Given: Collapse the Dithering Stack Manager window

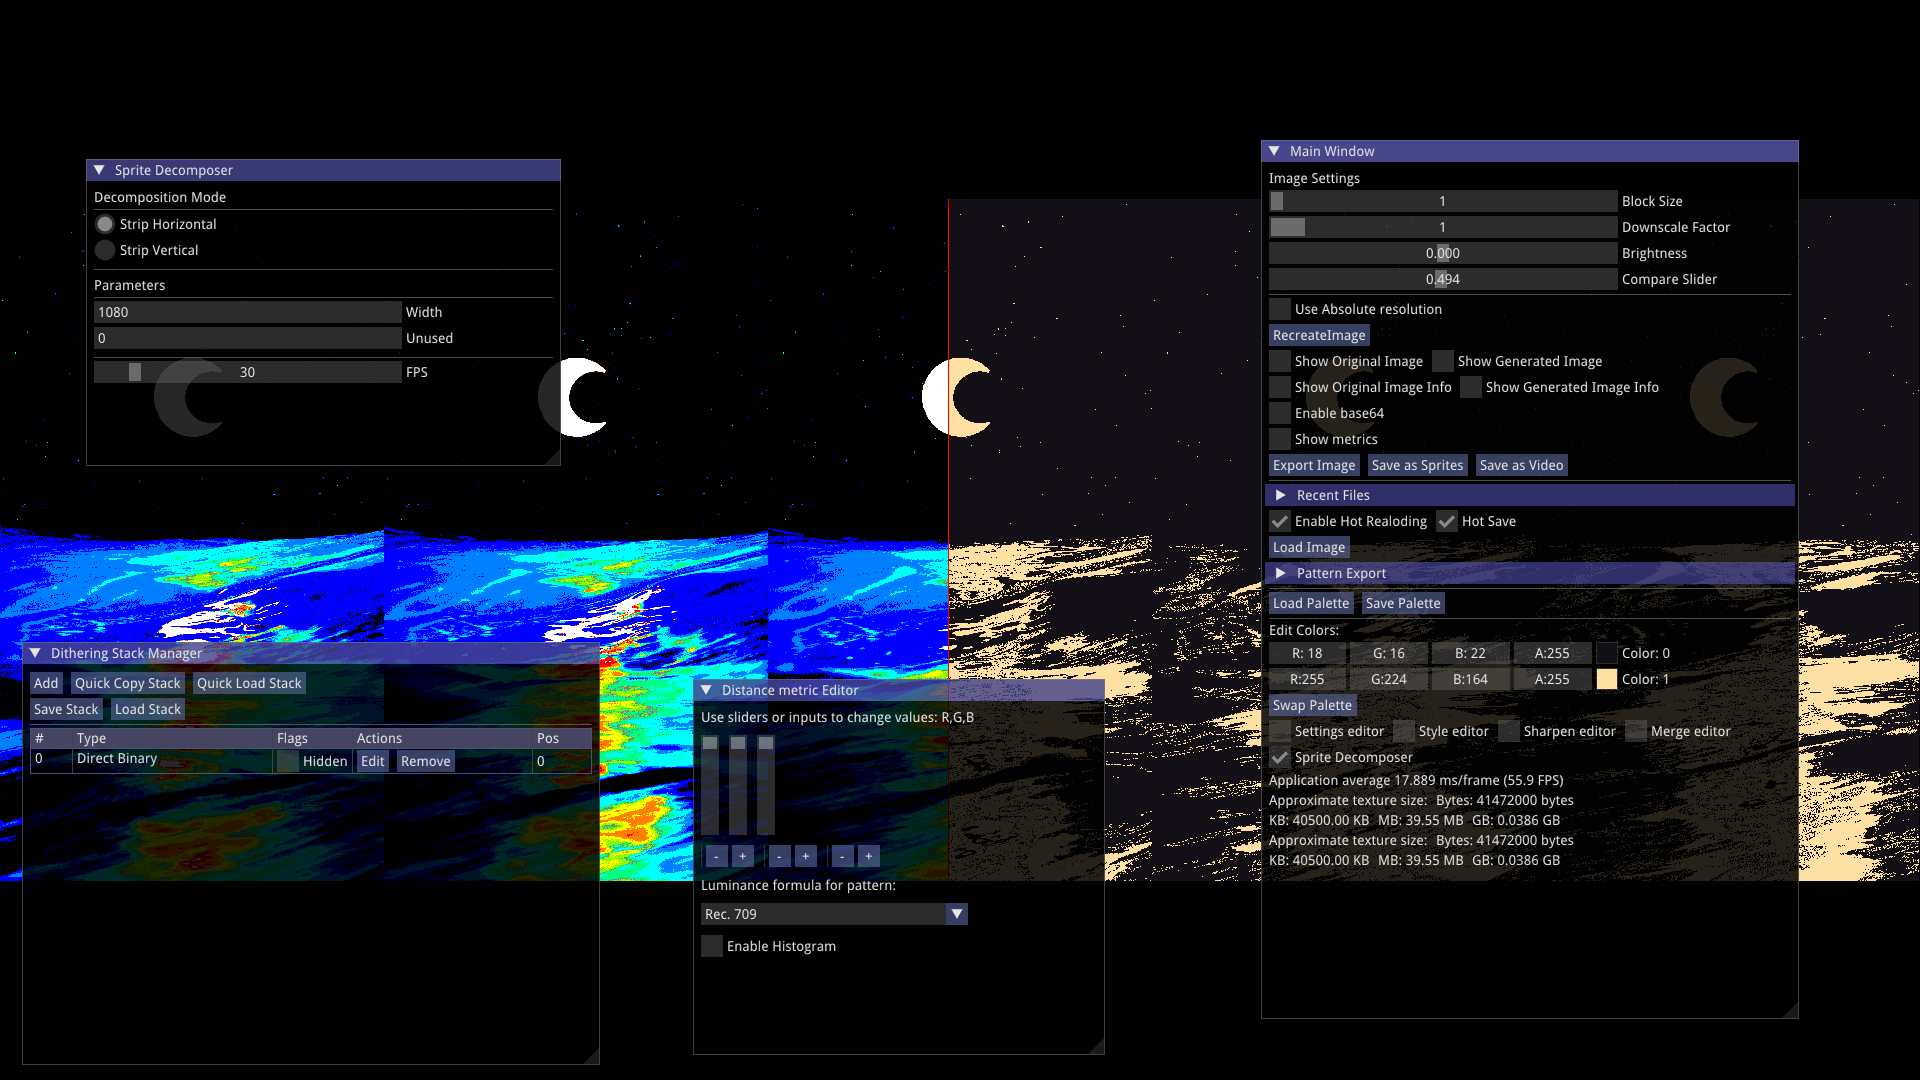Looking at the screenshot, I should 35,653.
